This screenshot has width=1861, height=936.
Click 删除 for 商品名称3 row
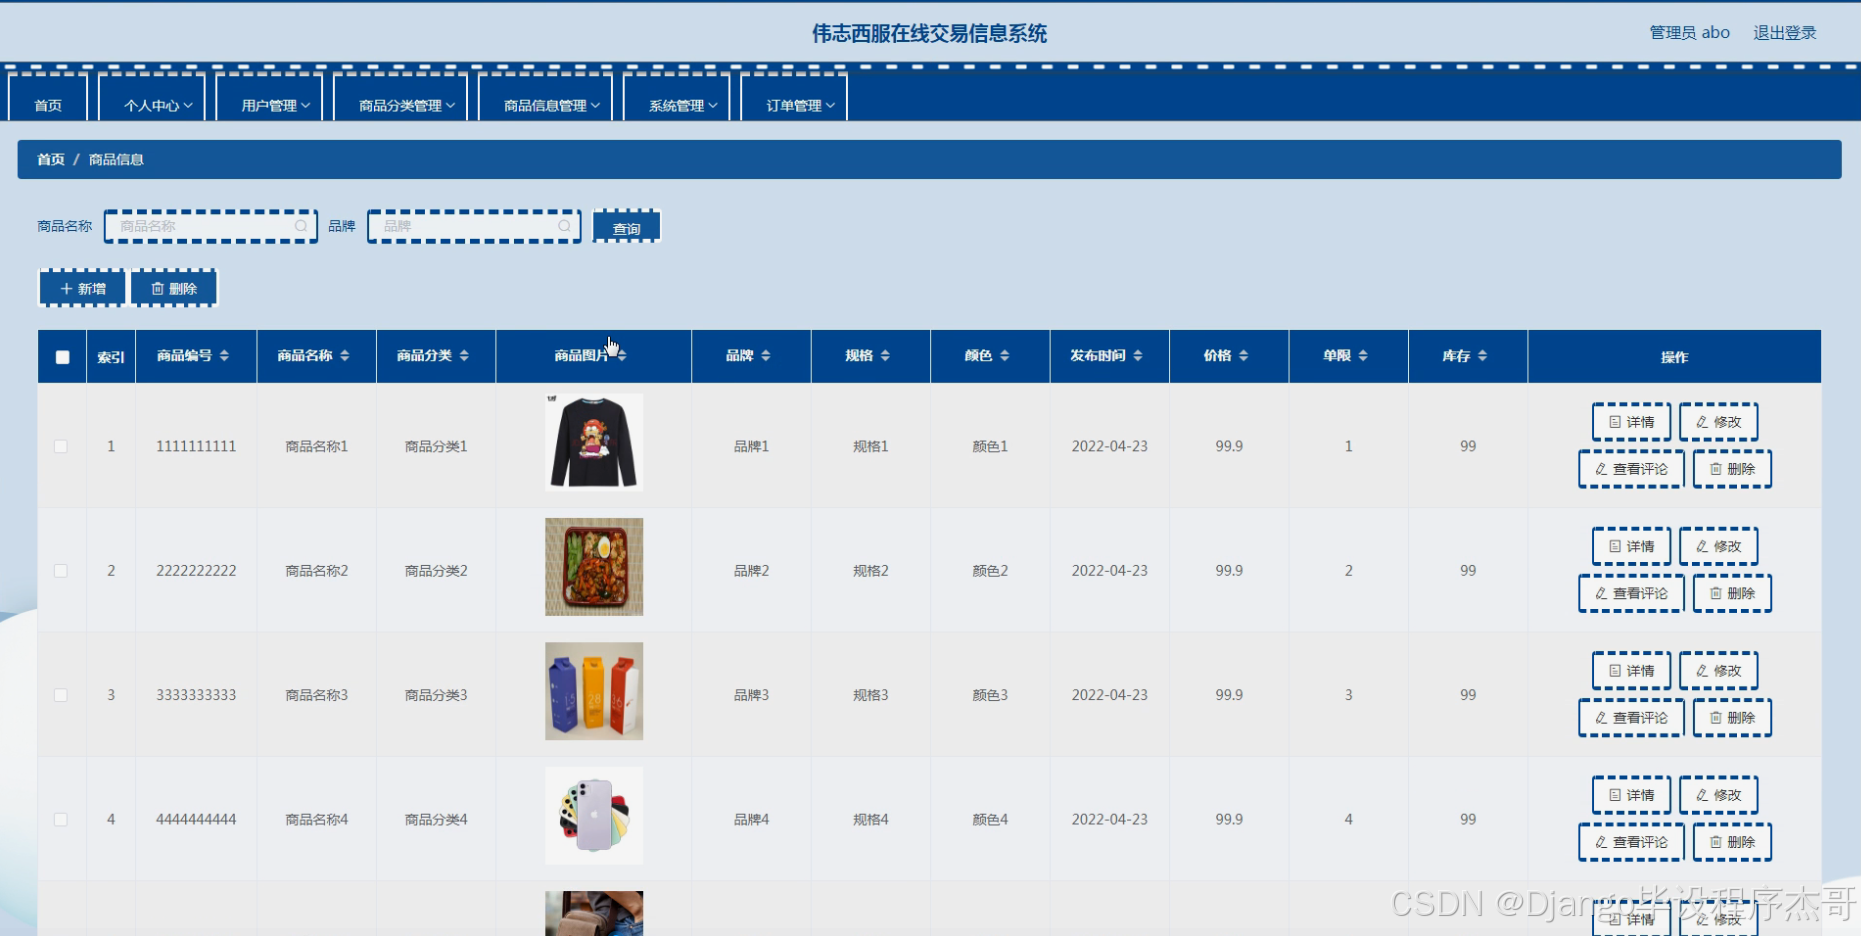point(1732,718)
